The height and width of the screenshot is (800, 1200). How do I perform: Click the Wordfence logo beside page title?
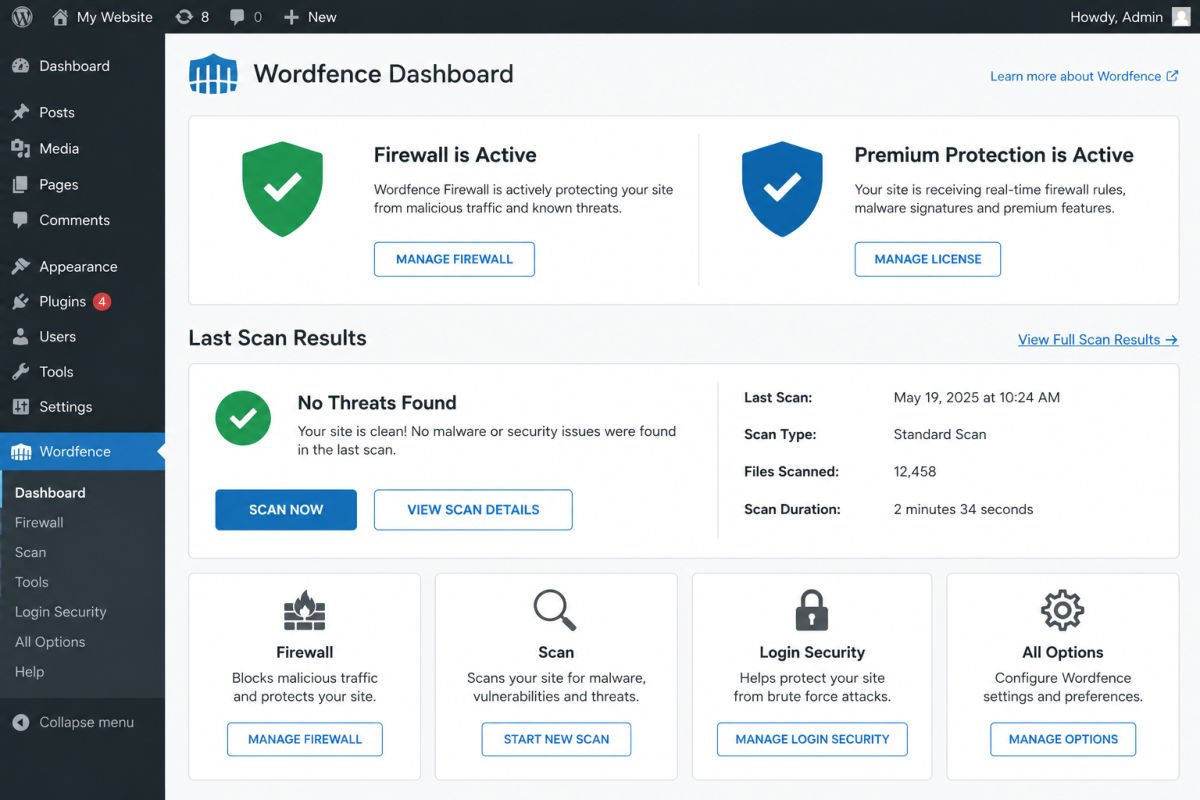coord(213,74)
